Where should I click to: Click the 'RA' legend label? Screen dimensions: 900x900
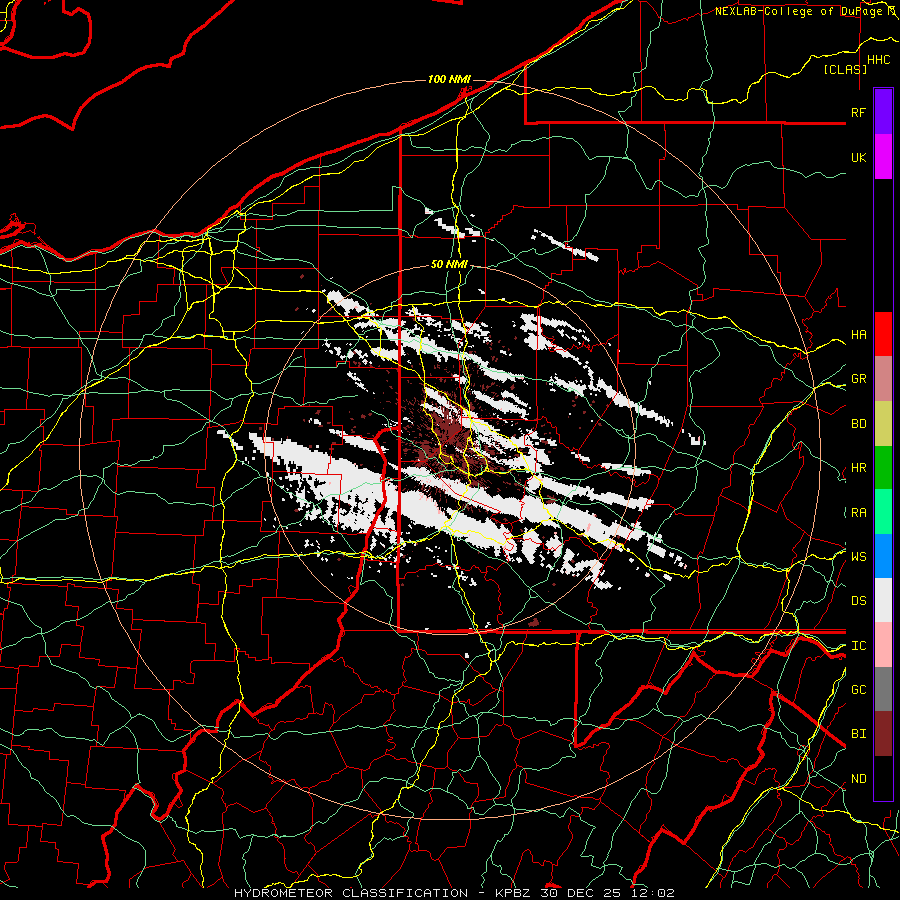point(858,512)
